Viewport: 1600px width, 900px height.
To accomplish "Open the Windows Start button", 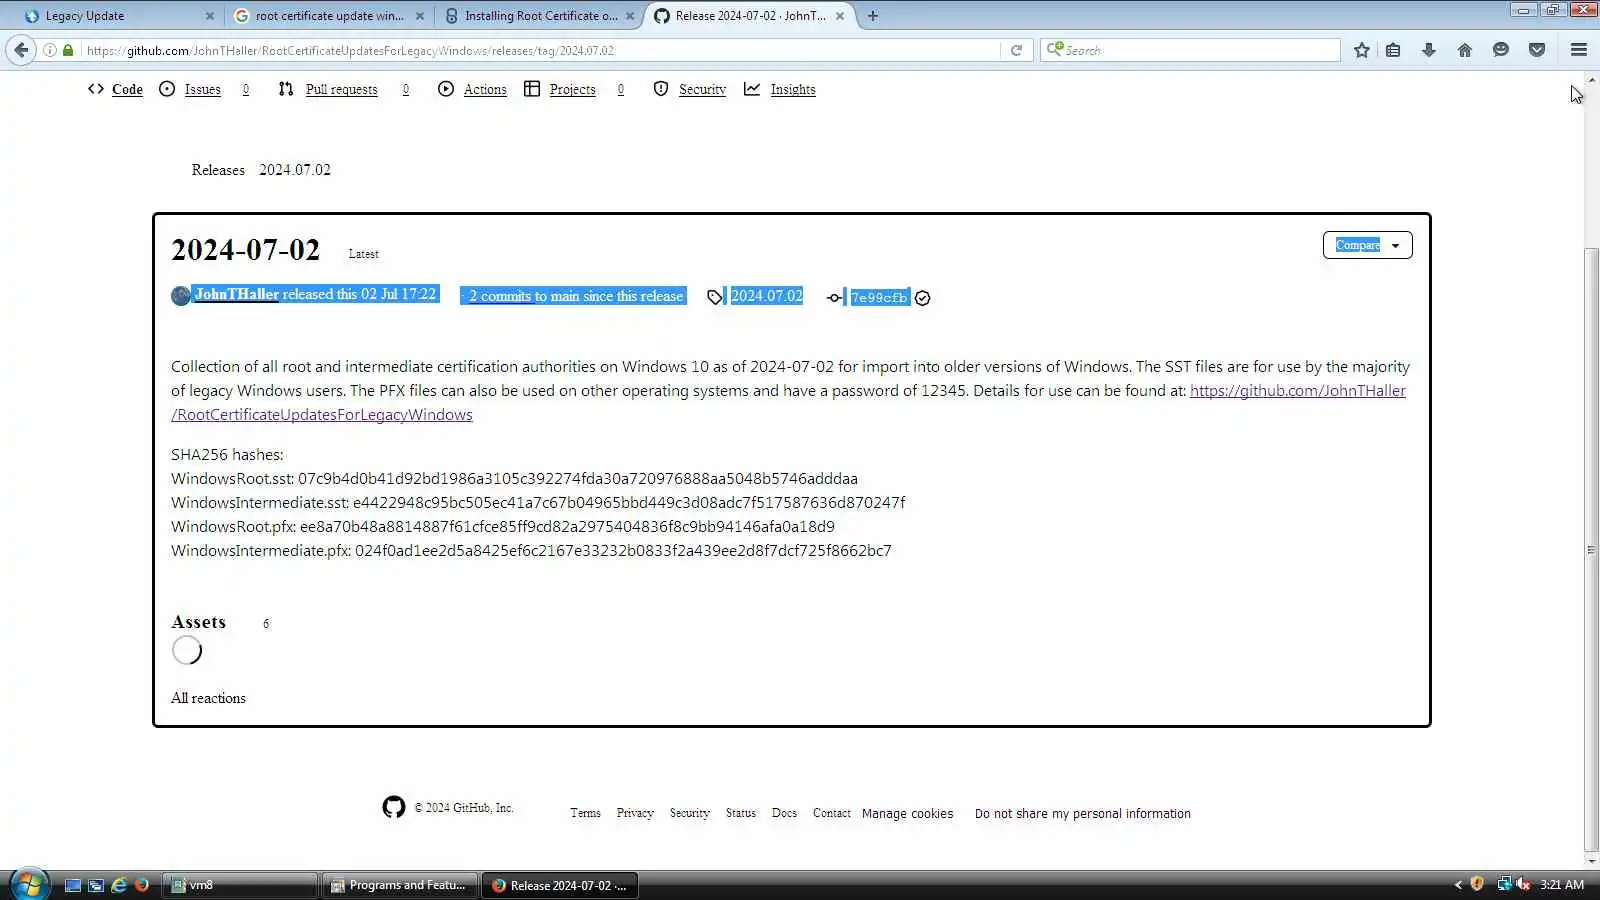I will point(29,885).
